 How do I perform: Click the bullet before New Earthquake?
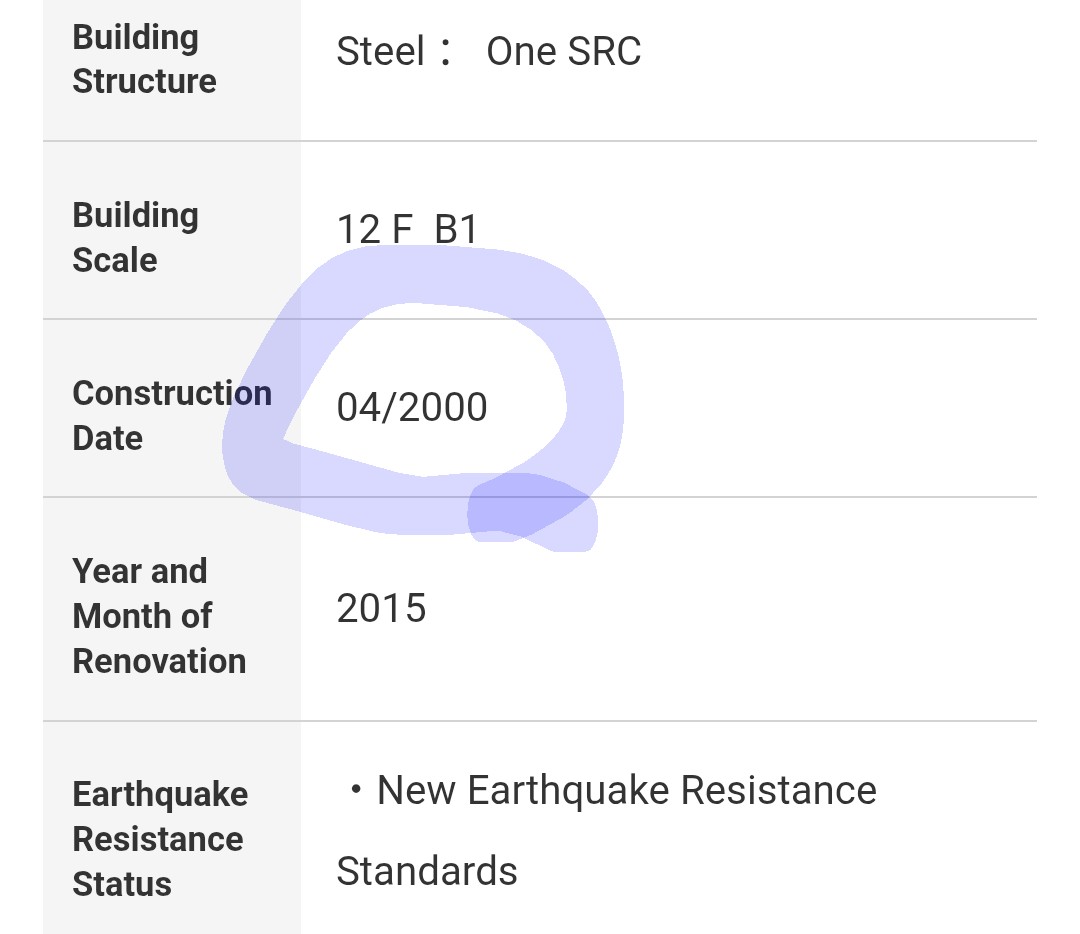(355, 789)
